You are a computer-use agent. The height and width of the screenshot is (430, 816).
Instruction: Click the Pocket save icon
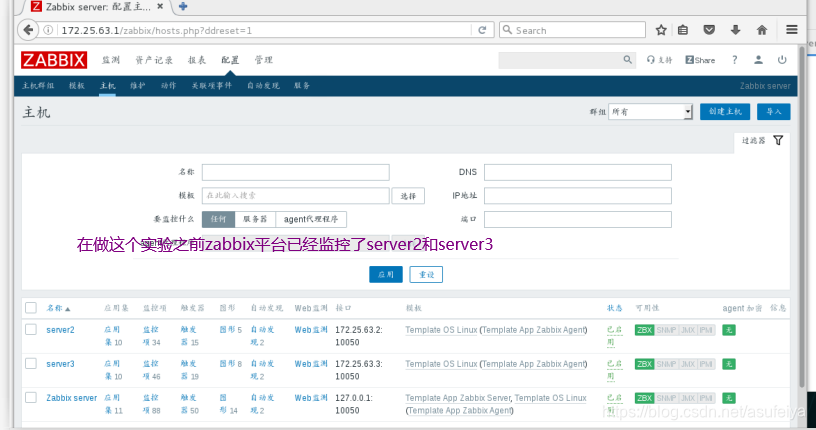pos(709,30)
